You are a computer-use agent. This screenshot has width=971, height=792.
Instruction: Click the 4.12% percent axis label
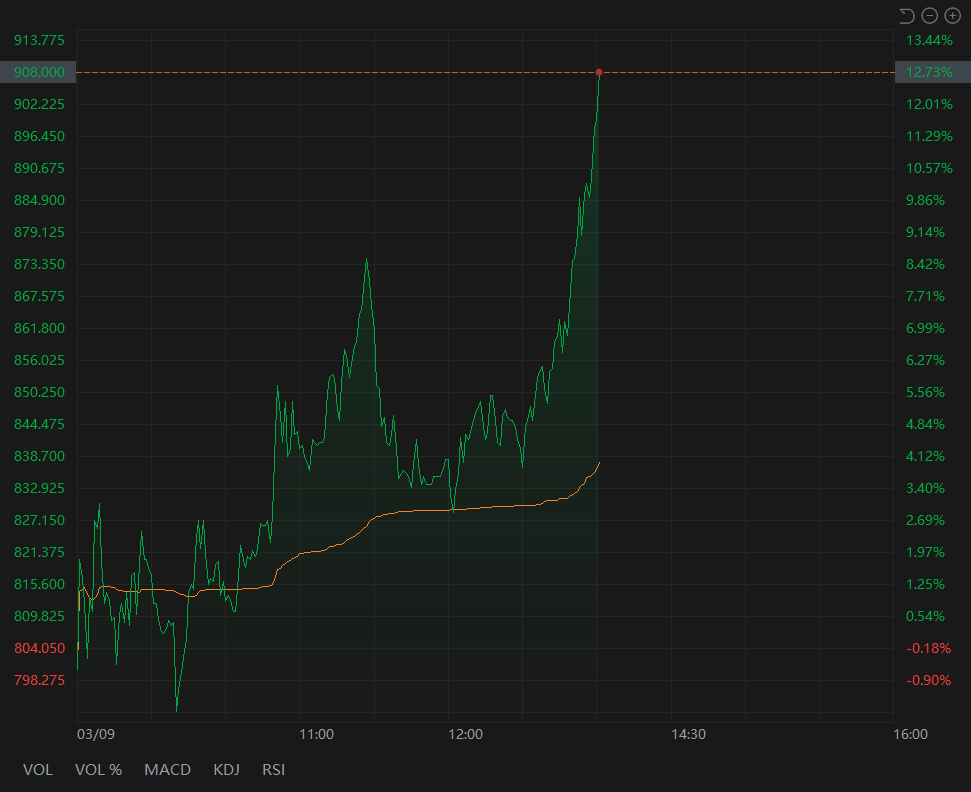[925, 456]
